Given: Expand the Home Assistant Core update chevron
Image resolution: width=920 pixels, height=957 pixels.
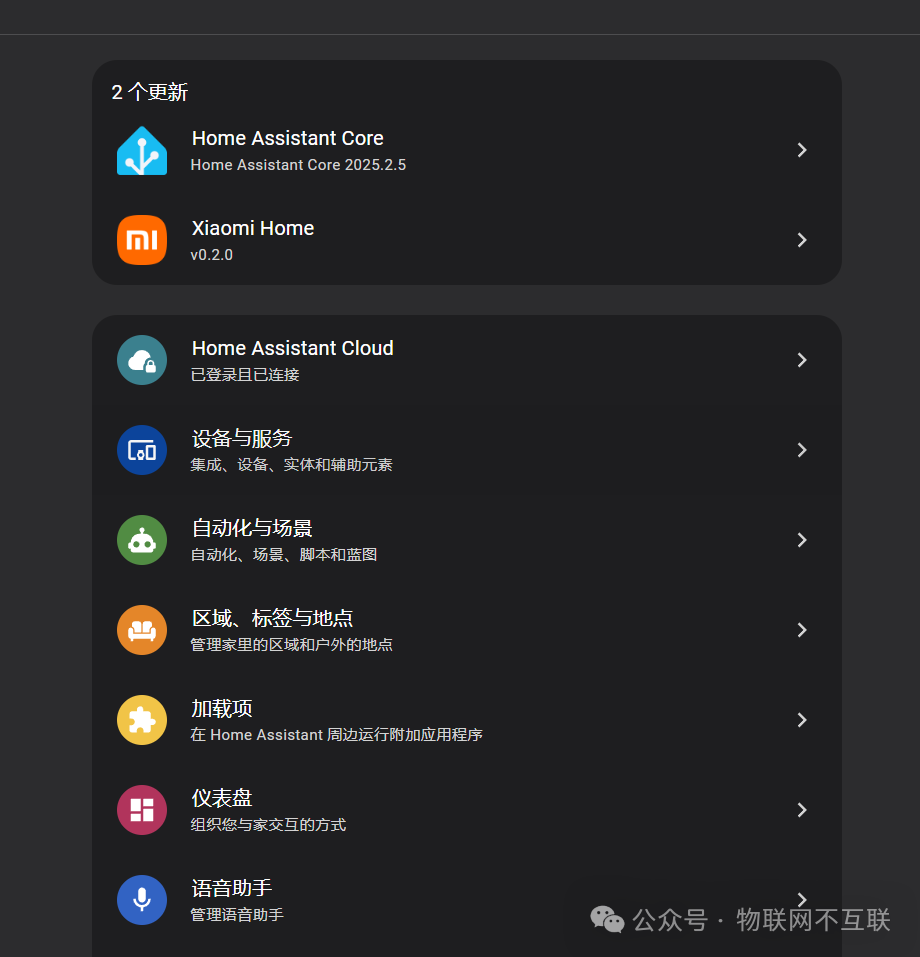Looking at the screenshot, I should click(x=802, y=150).
